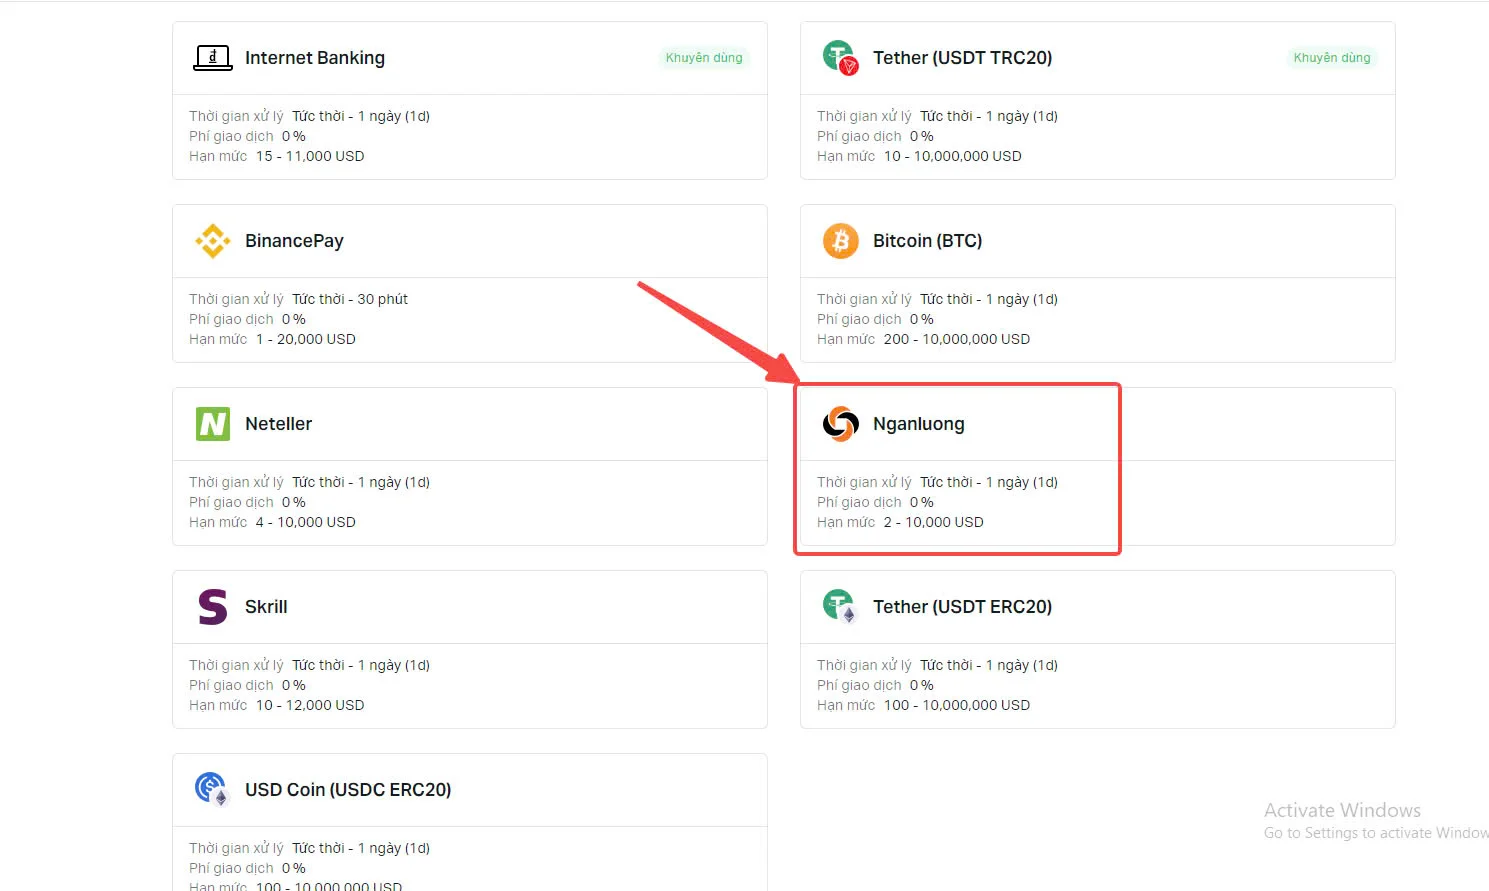Click Nganluong limit 2 - 10,000 USD
The height and width of the screenshot is (891, 1489).
point(934,522)
